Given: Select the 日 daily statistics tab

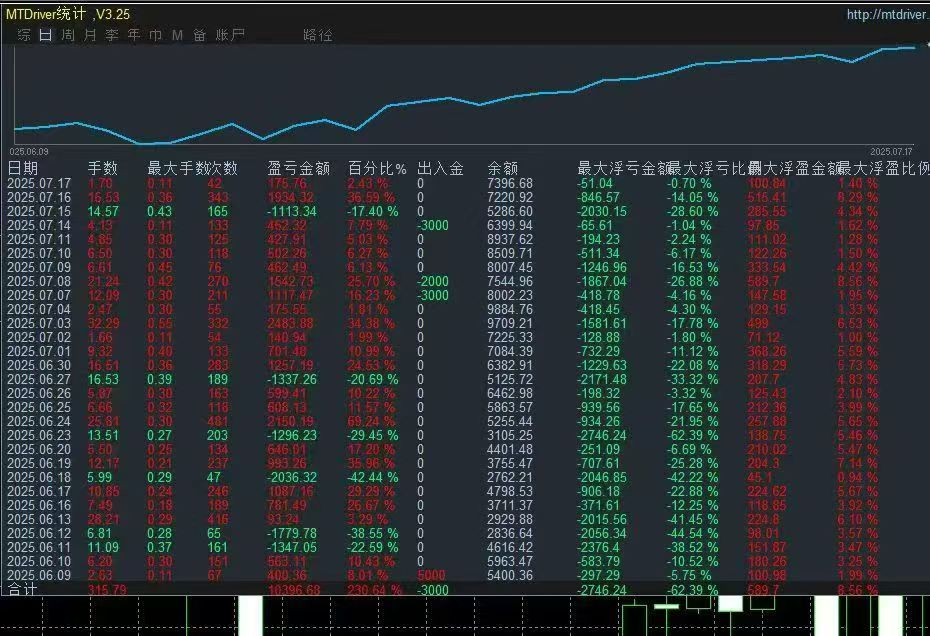Looking at the screenshot, I should click(x=46, y=35).
